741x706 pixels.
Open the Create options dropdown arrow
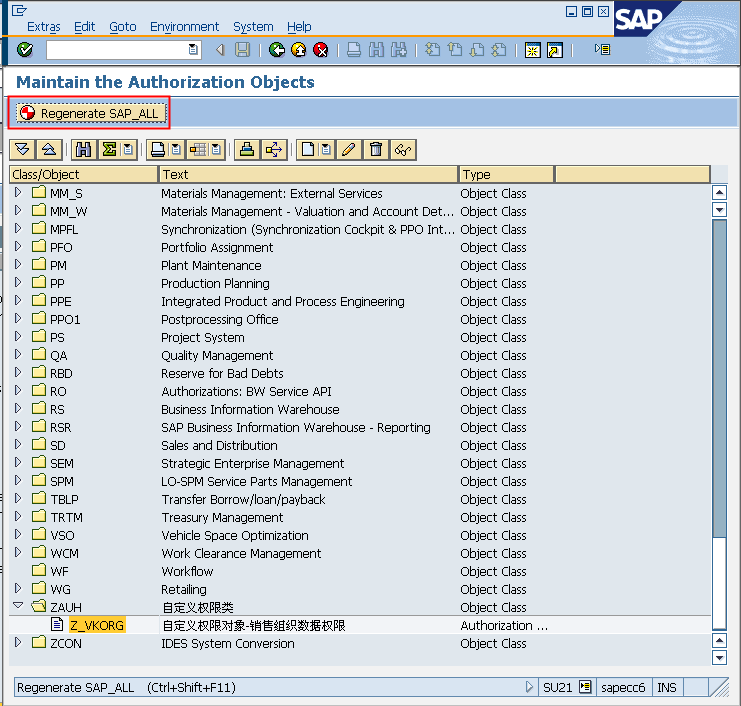point(327,150)
